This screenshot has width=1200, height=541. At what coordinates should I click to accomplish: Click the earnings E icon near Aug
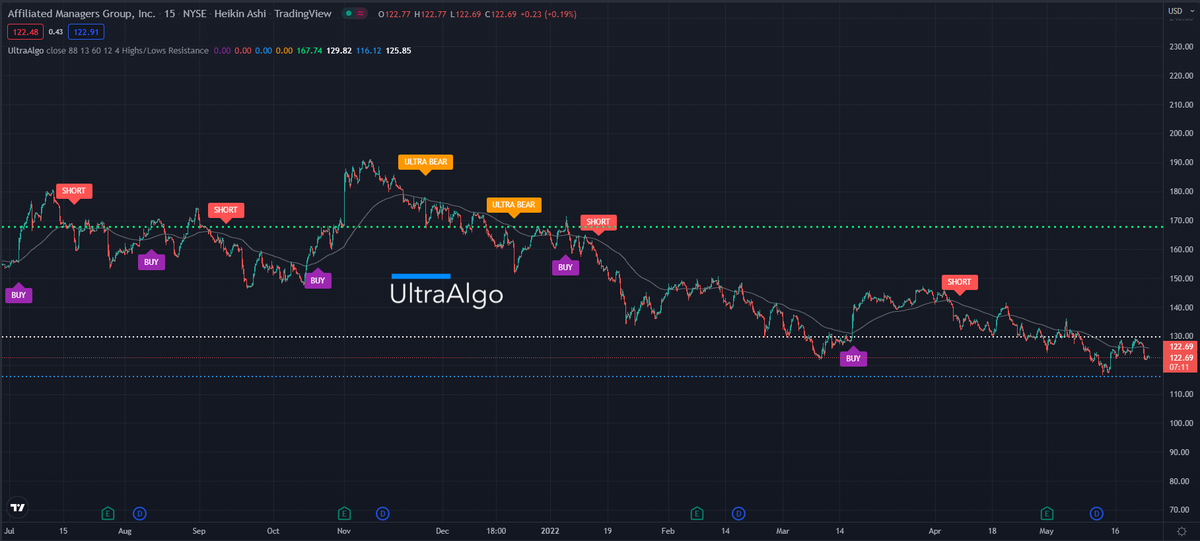coord(107,513)
